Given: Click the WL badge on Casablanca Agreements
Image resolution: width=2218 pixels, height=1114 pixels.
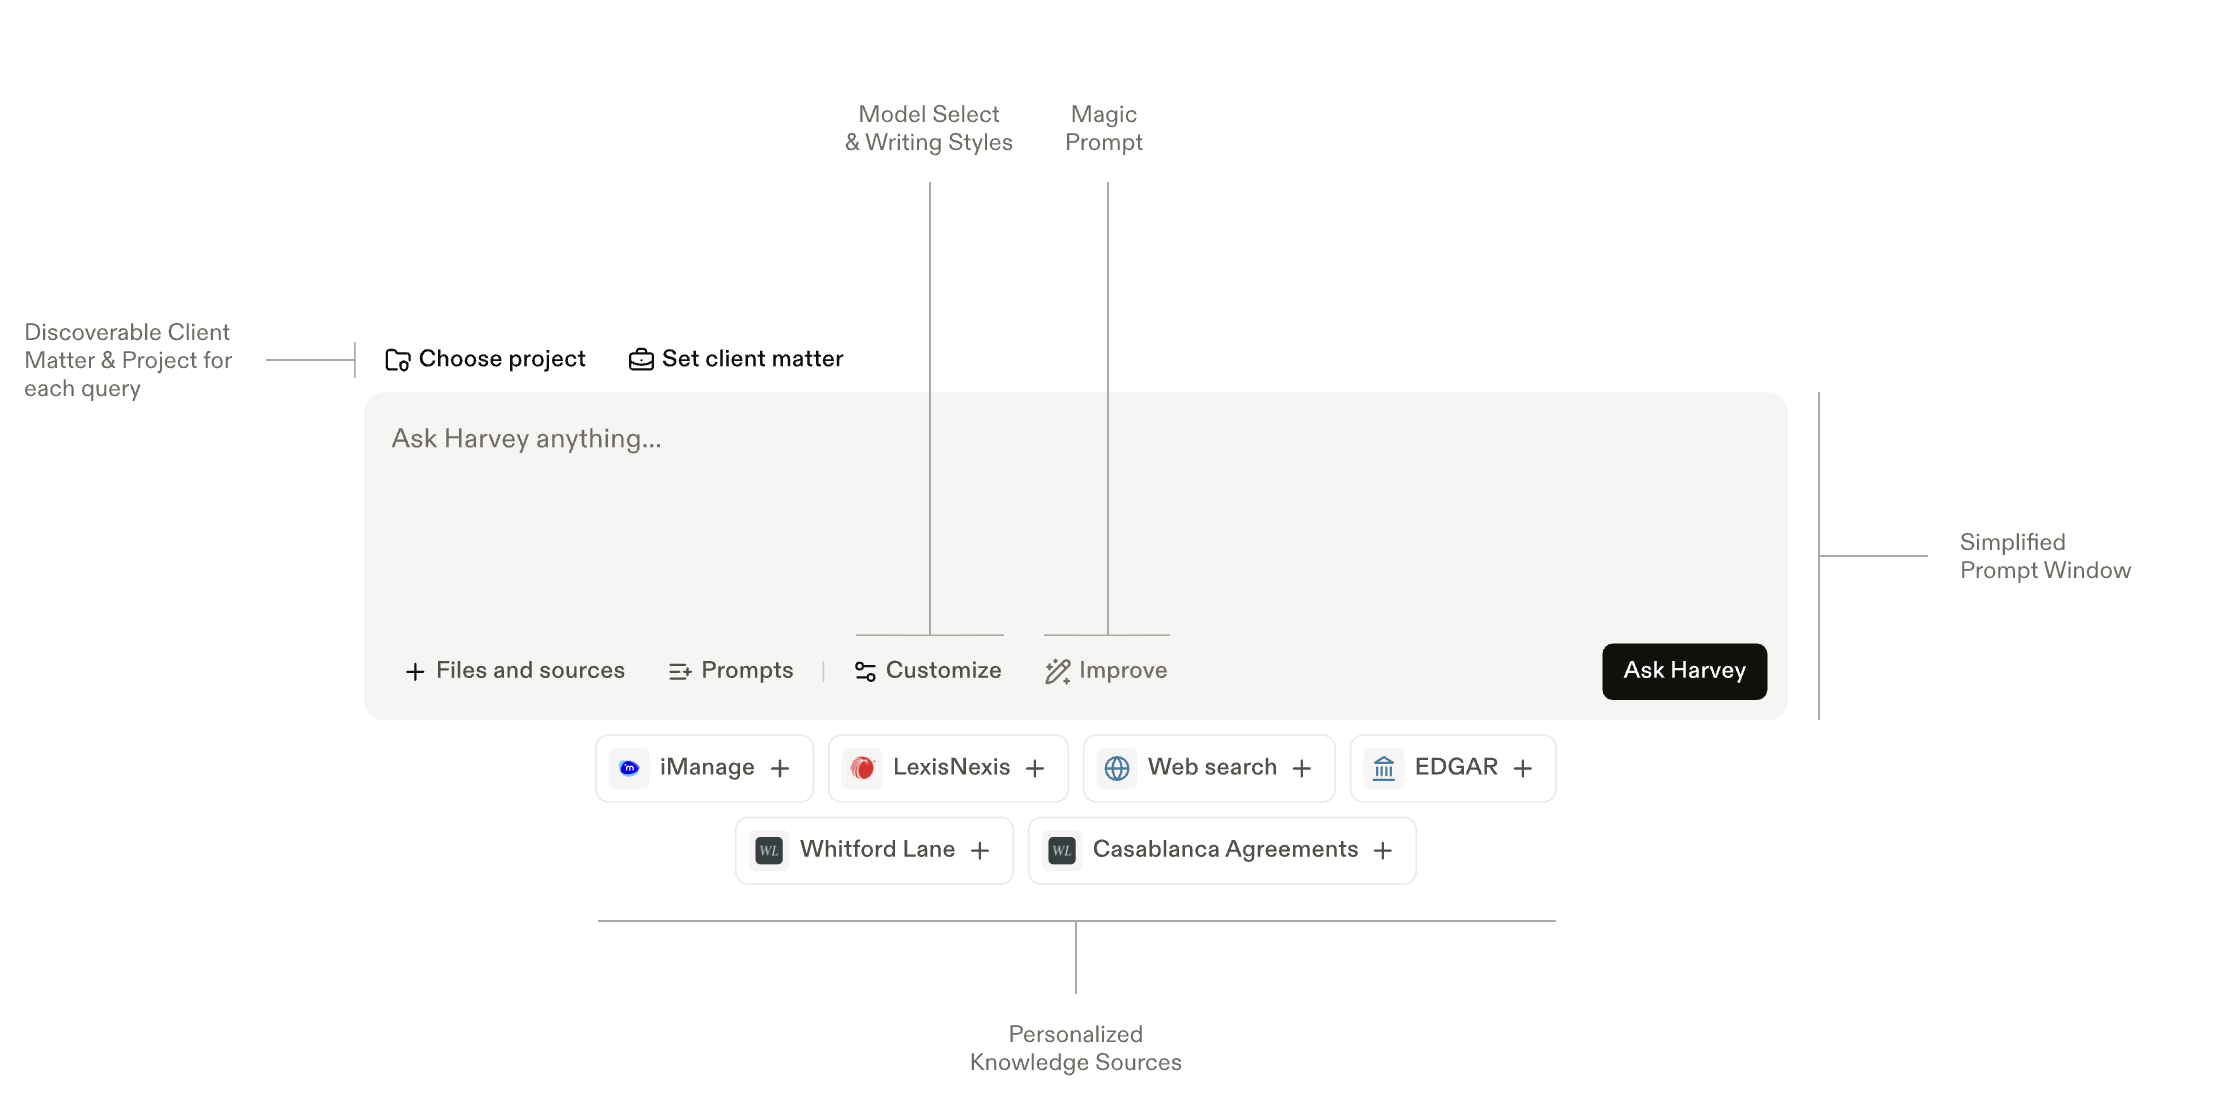Looking at the screenshot, I should [x=1062, y=849].
